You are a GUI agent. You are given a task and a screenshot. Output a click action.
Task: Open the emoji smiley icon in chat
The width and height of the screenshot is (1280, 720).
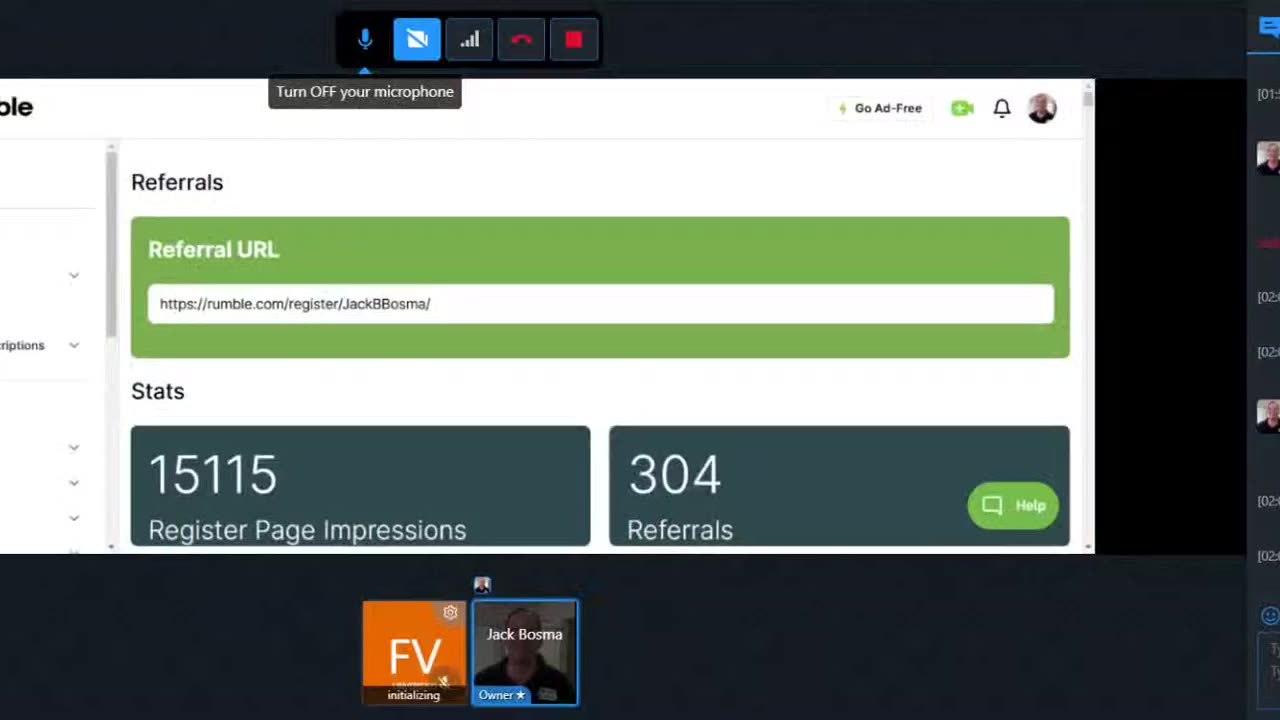pyautogui.click(x=1270, y=616)
